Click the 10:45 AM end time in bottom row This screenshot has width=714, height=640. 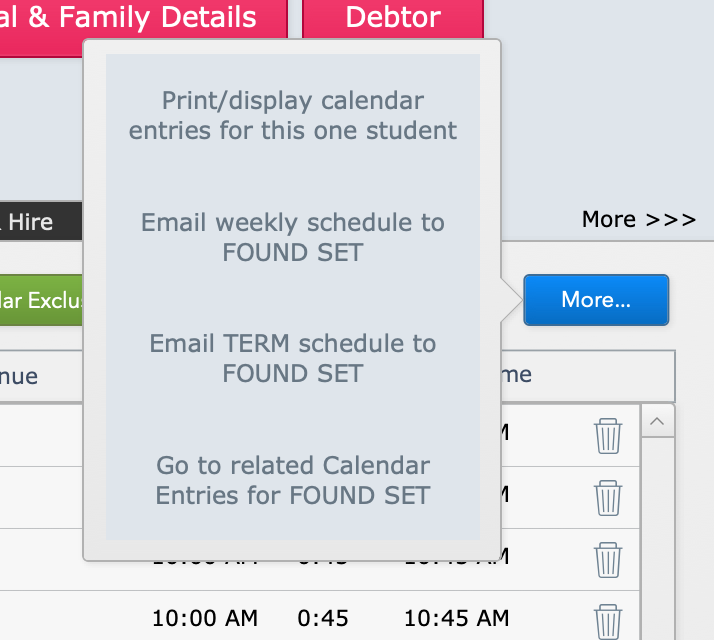[457, 618]
